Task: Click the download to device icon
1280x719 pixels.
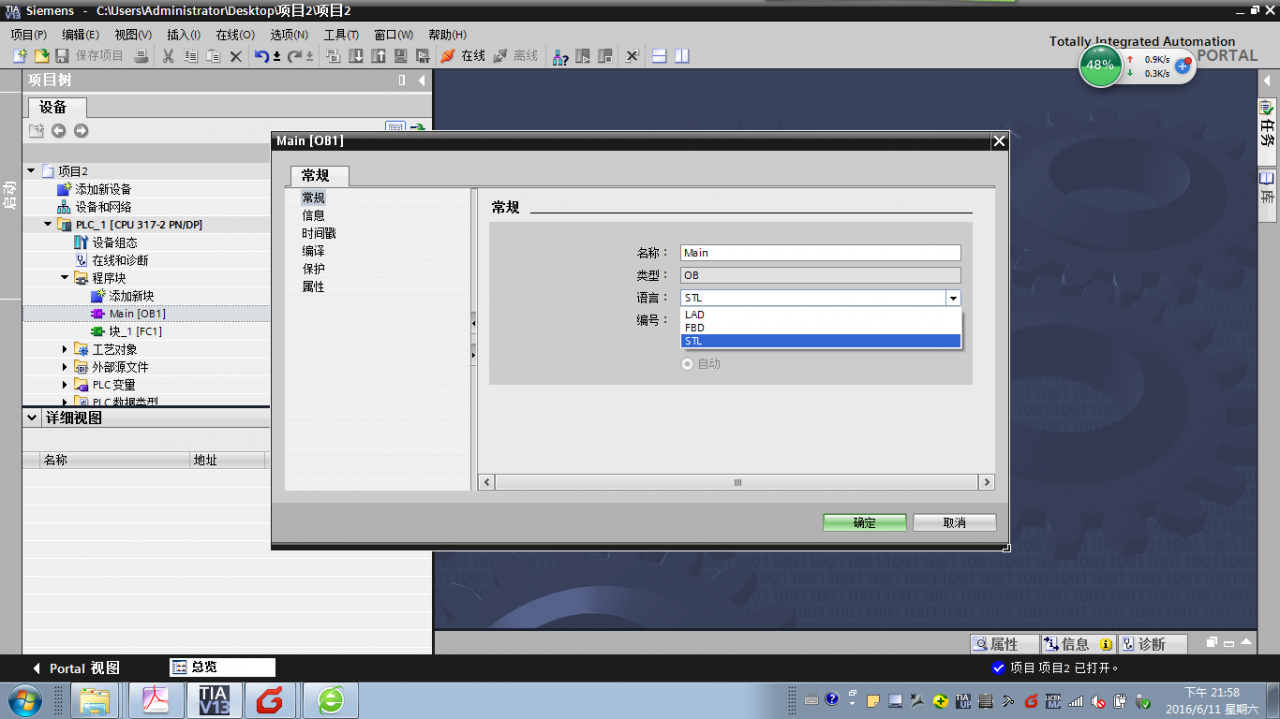Action: 357,56
